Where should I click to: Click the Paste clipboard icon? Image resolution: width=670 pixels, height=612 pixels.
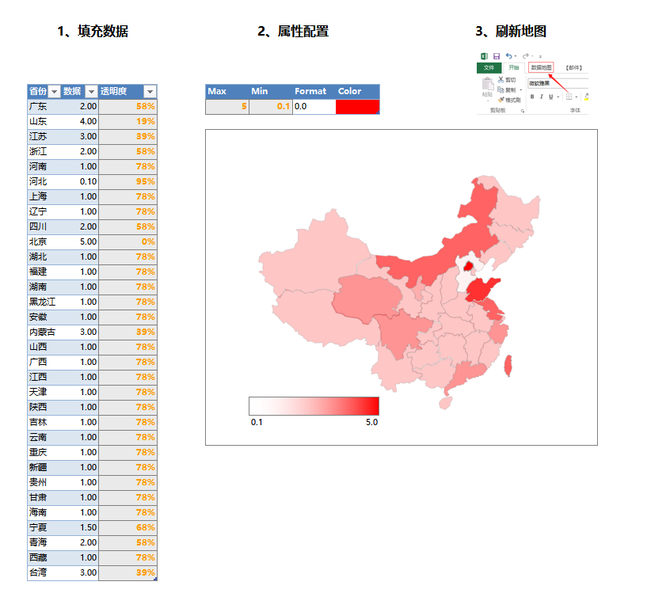[488, 85]
